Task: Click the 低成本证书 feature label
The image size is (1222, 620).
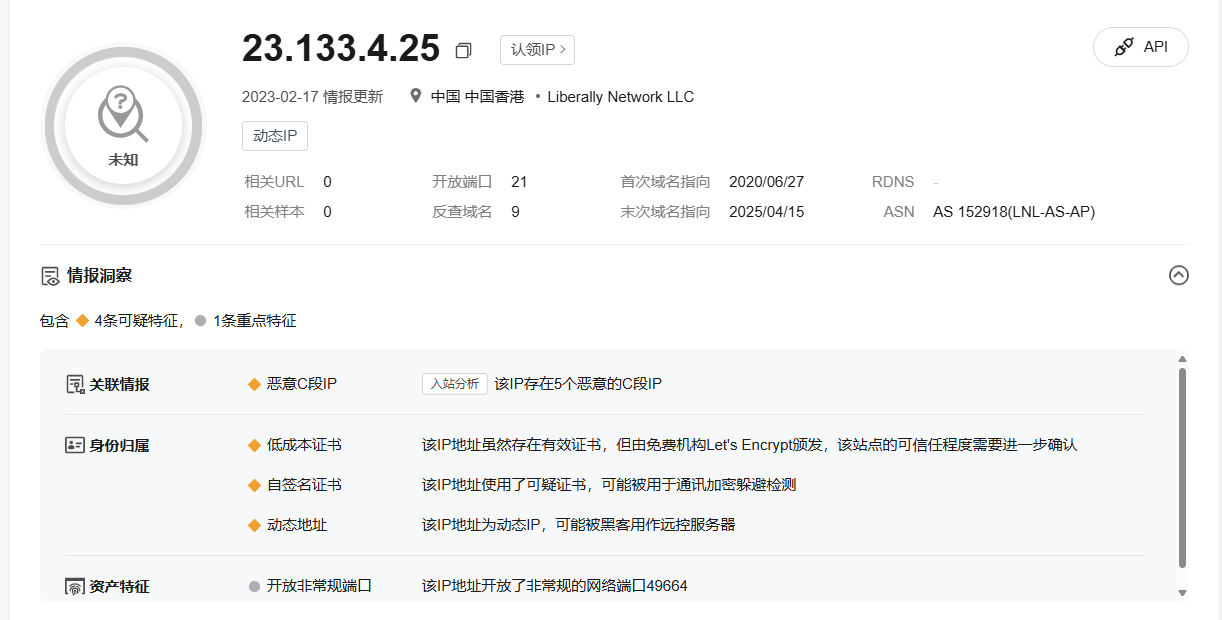Action: tap(304, 445)
